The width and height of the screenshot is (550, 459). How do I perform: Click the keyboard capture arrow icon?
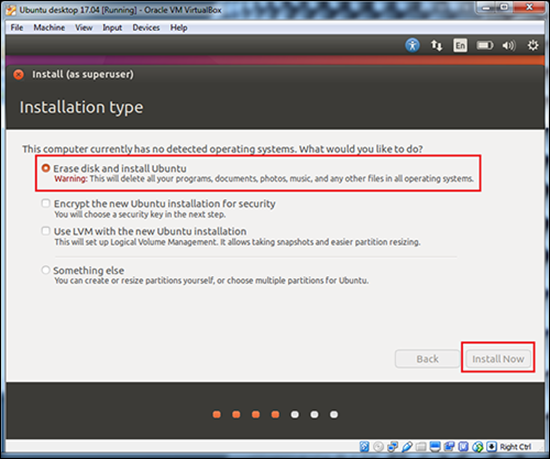492,447
